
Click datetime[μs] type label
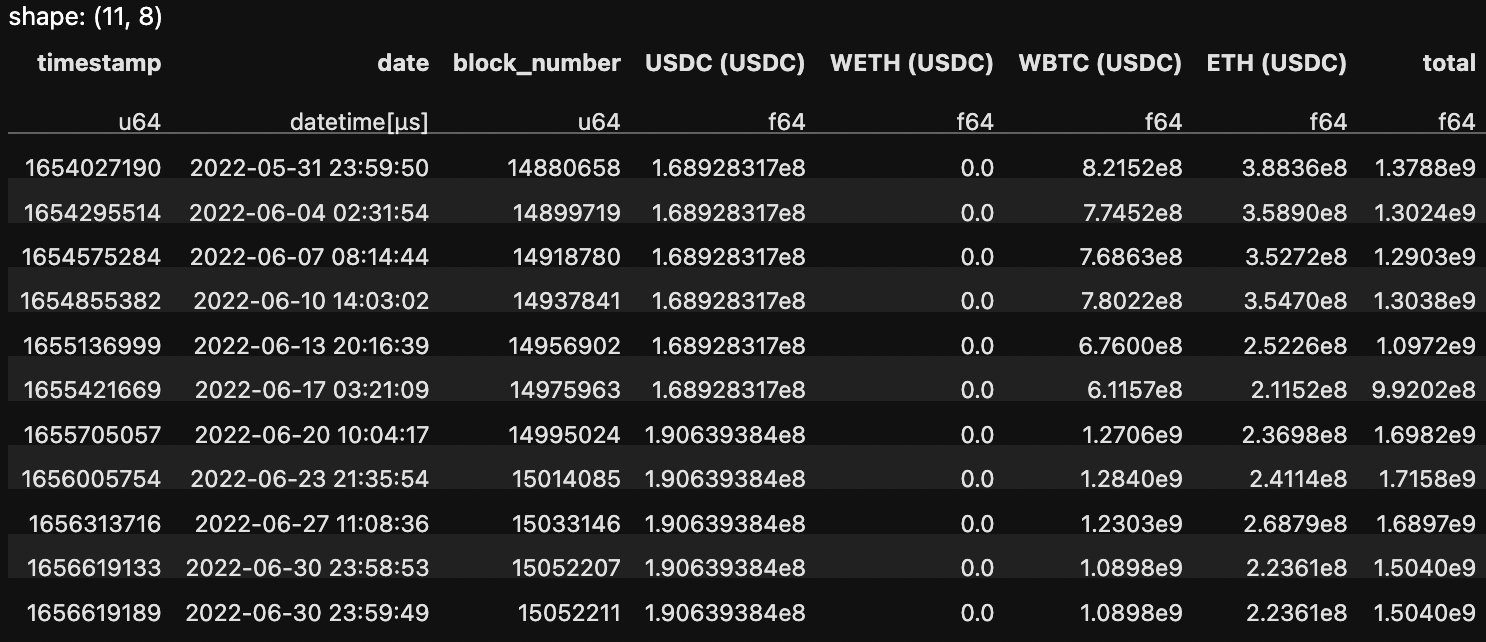click(x=359, y=122)
